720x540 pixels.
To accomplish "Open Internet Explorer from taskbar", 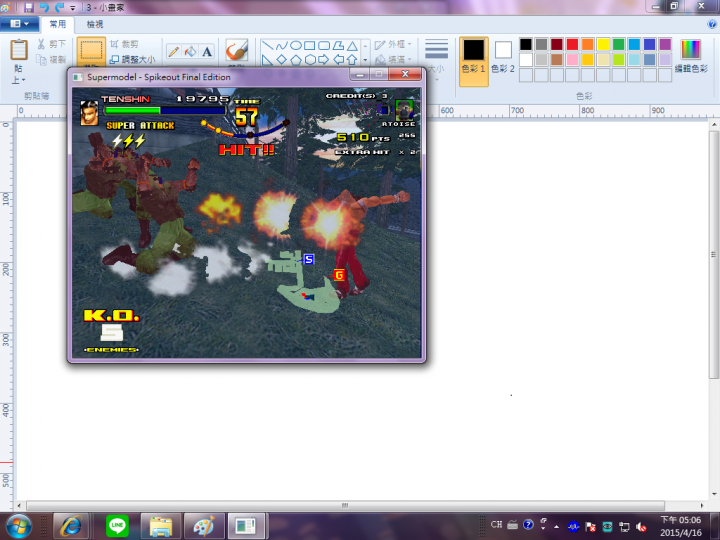I will click(71, 526).
